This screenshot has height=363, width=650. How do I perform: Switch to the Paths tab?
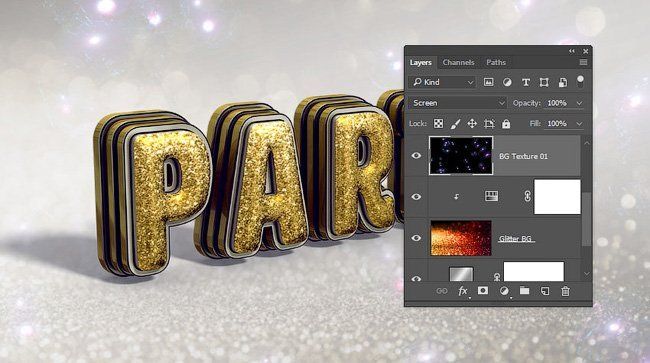click(496, 63)
